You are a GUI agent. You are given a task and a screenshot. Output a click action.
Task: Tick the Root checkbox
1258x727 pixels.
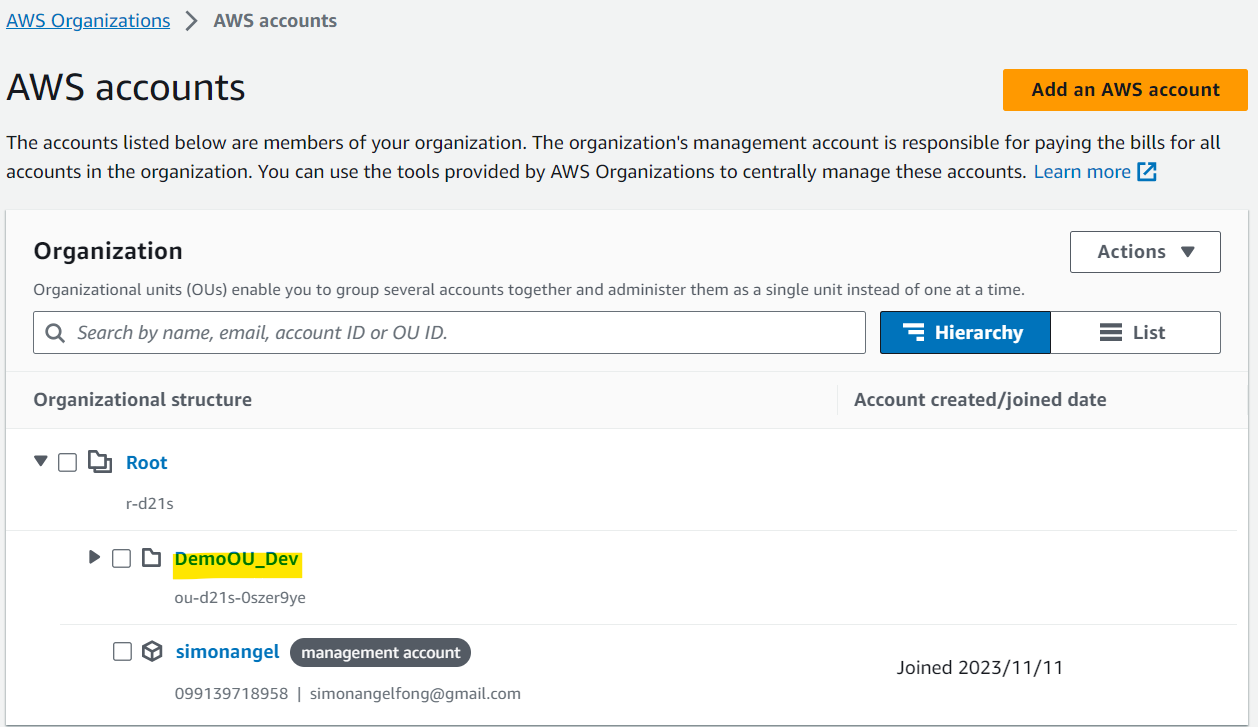tap(67, 462)
